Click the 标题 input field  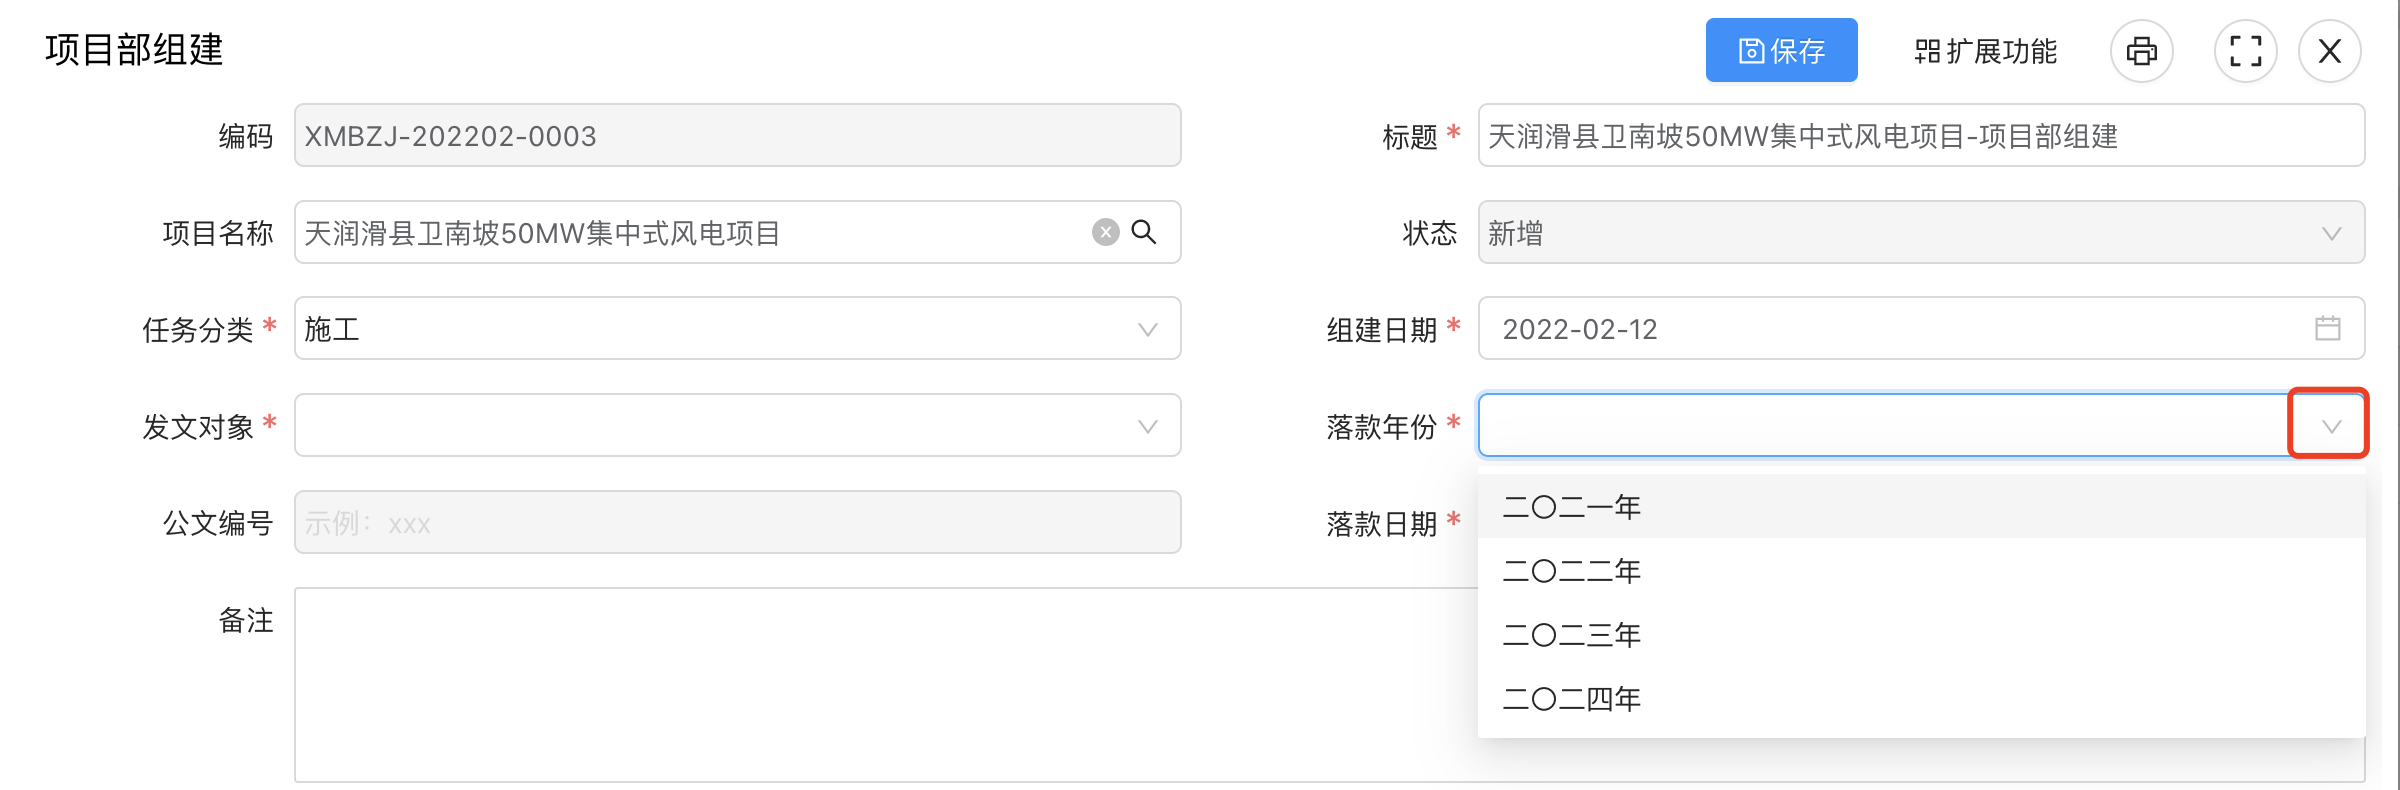1921,135
